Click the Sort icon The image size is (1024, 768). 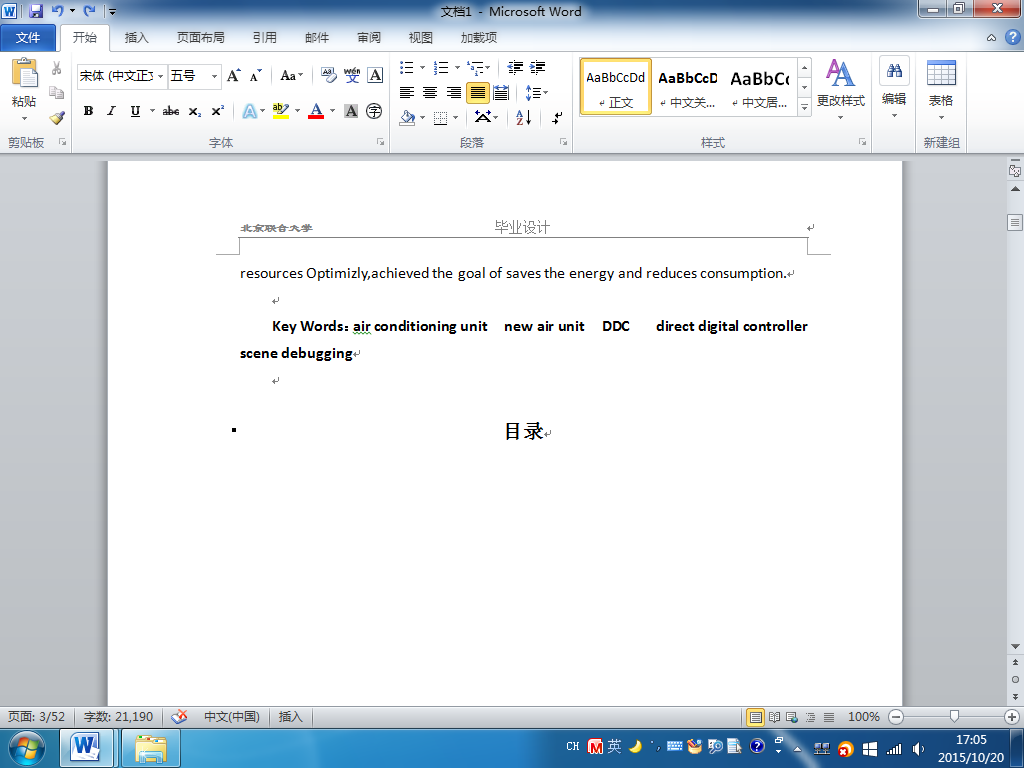(x=524, y=118)
